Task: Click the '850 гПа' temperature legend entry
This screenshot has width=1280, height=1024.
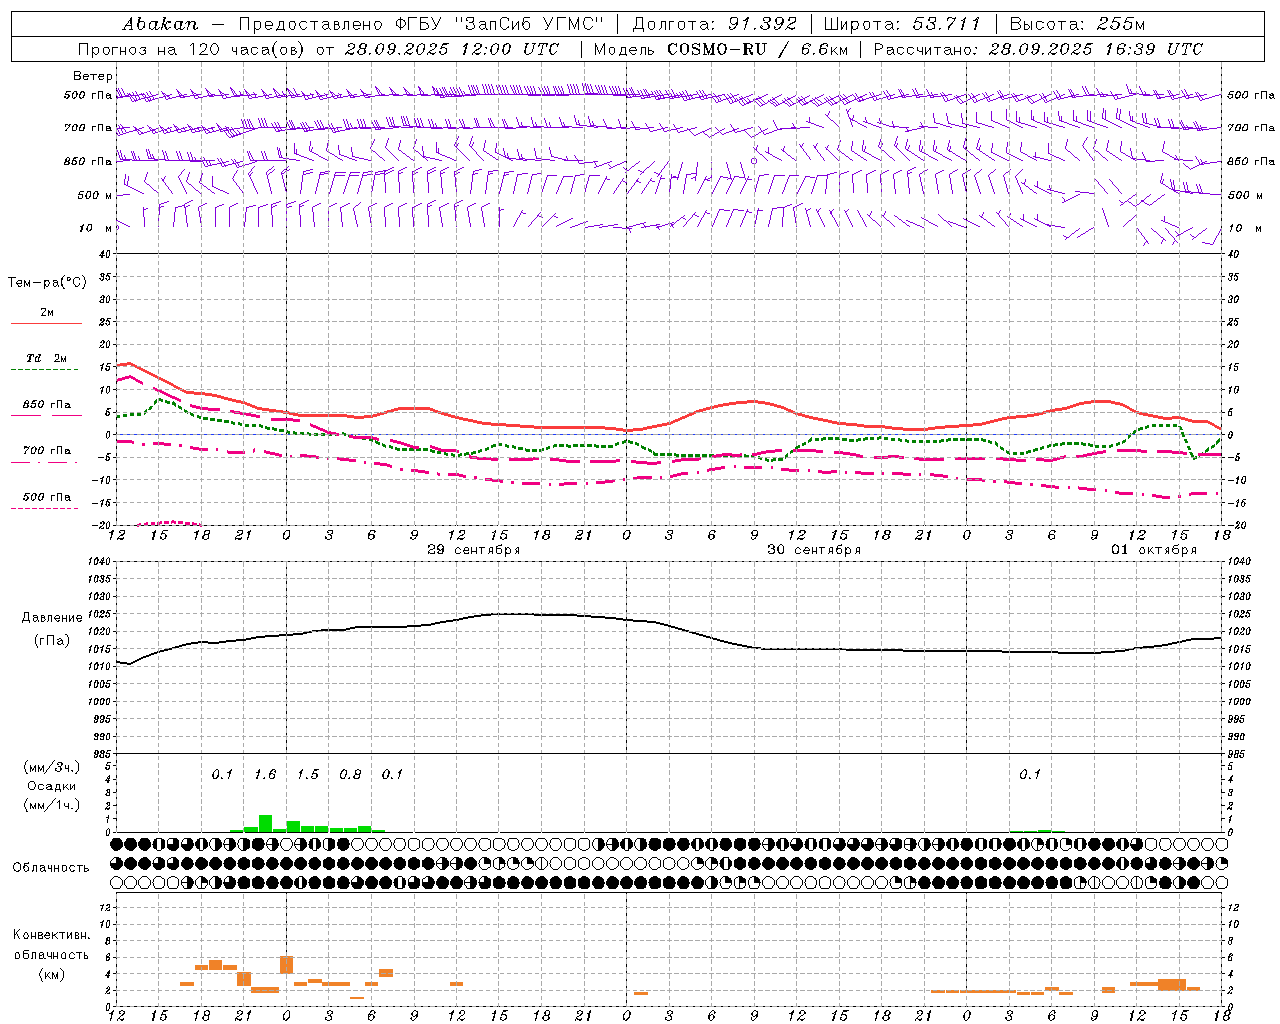Action: point(47,405)
